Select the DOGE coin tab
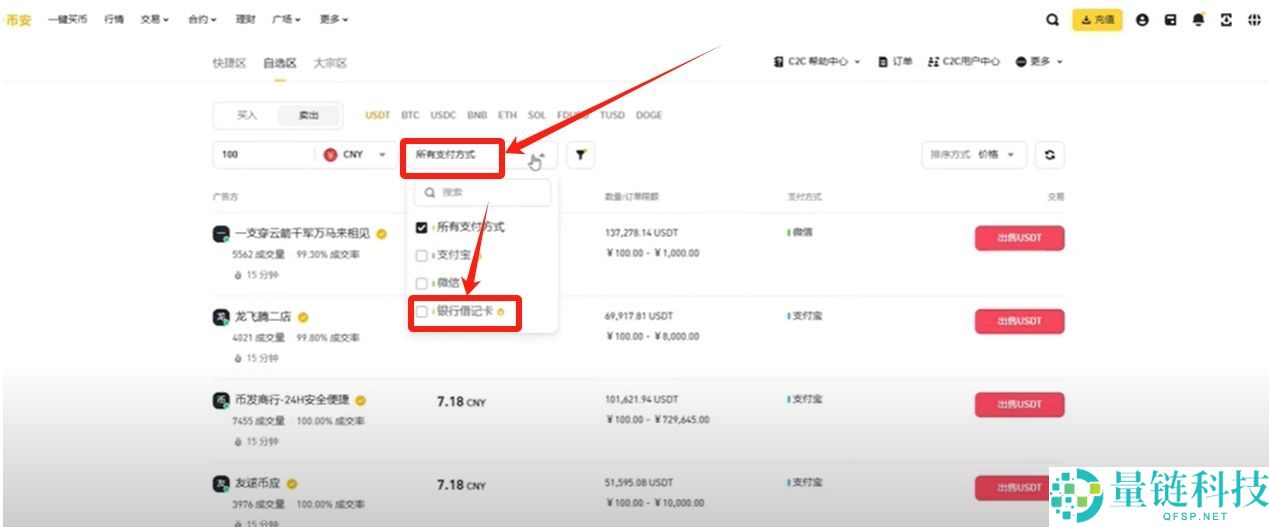 (649, 115)
